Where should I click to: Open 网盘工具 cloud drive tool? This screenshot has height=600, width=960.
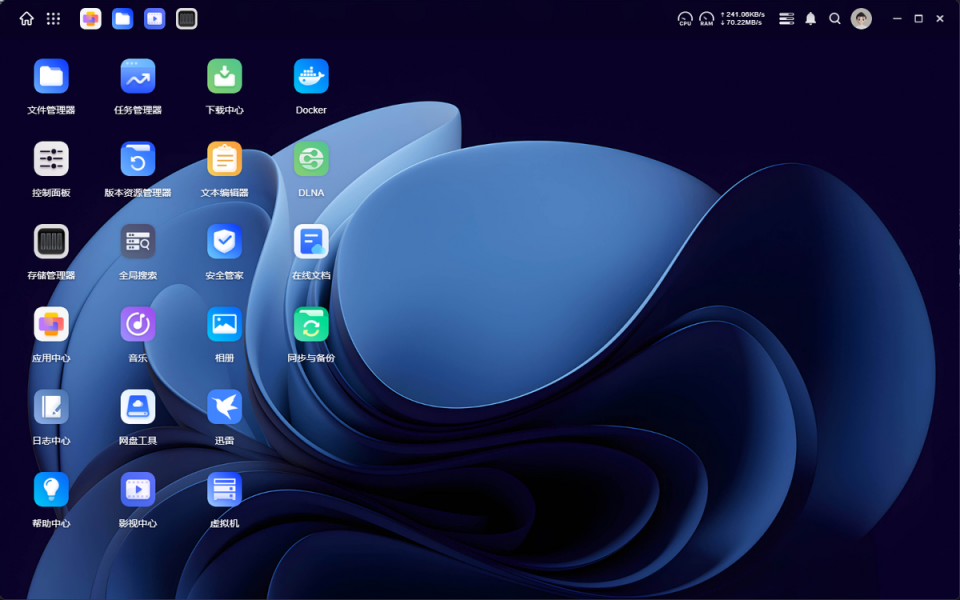pos(138,407)
